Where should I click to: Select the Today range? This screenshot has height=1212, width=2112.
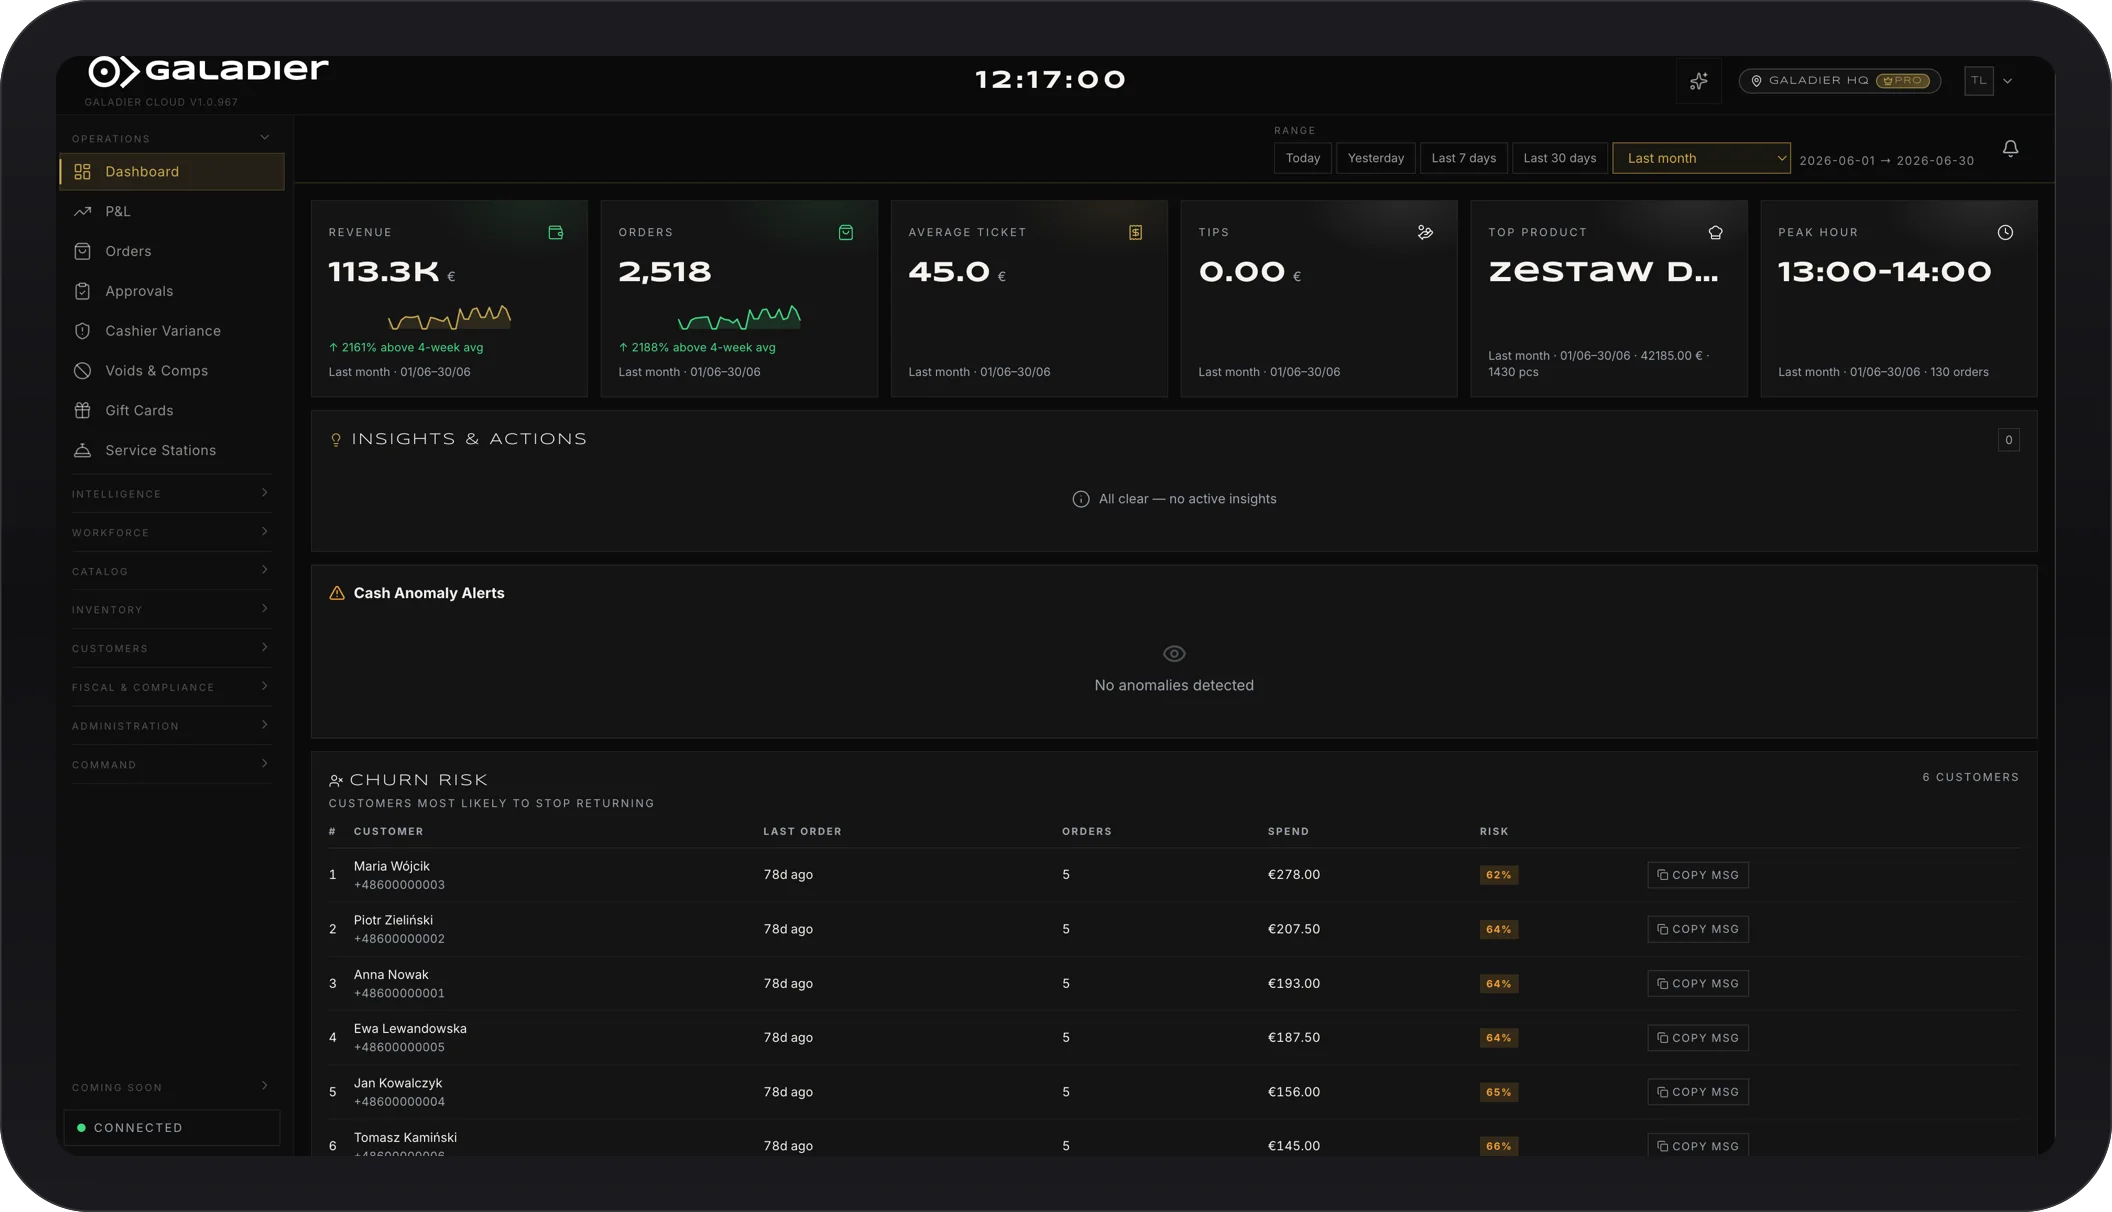click(x=1303, y=158)
